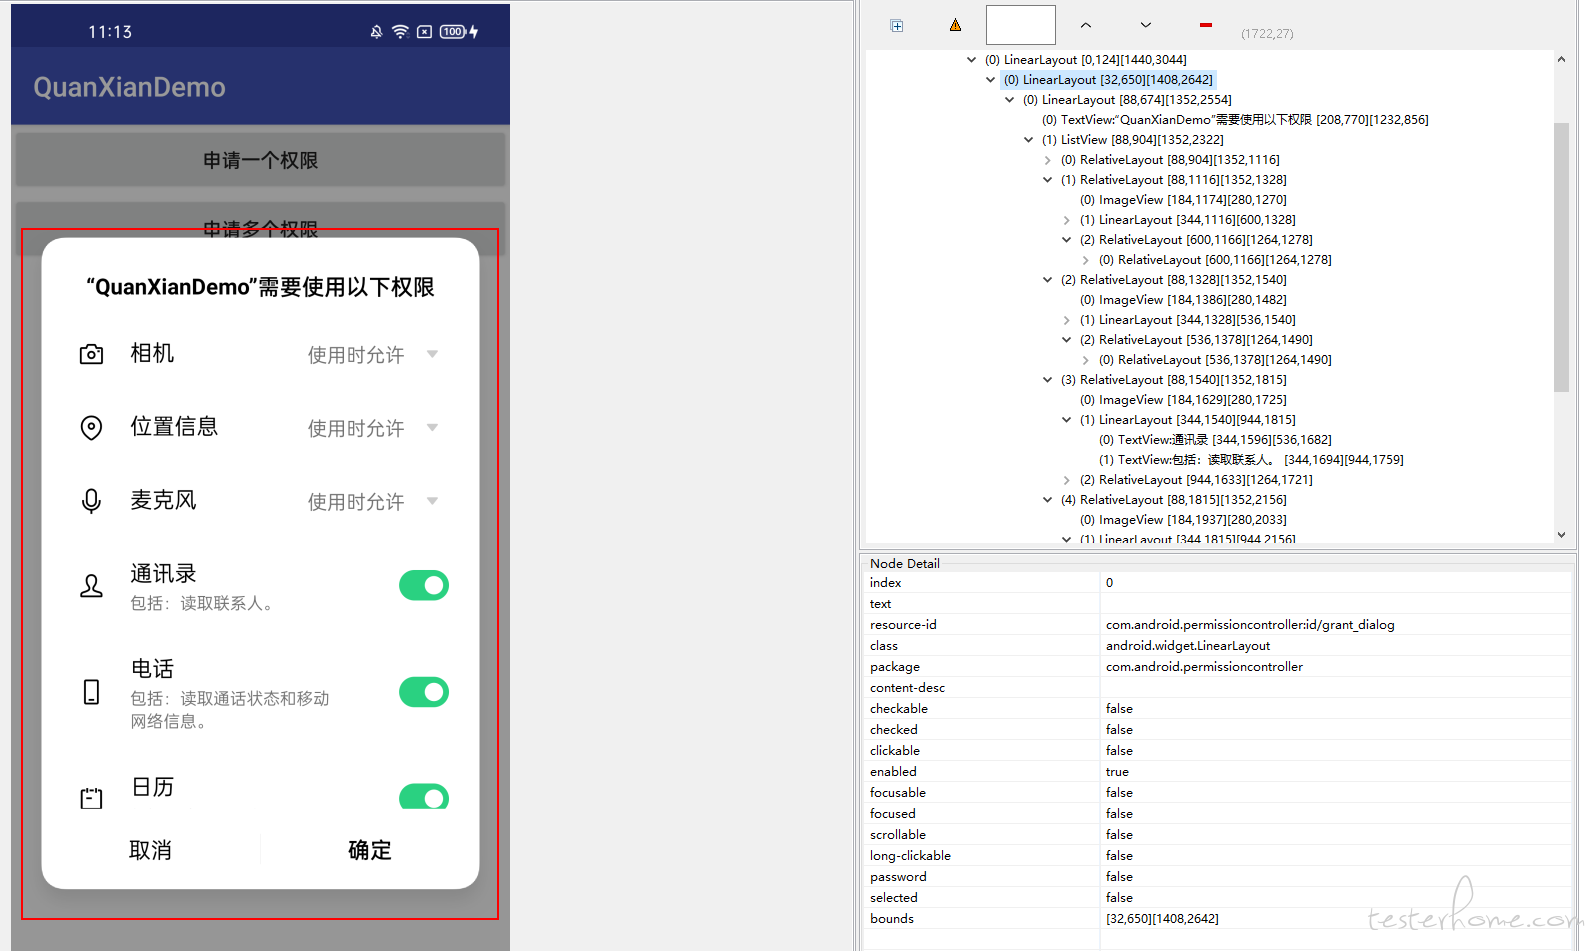Click the scroll-down arrow of tree panel
This screenshot has height=951, width=1587.
coord(1561,535)
